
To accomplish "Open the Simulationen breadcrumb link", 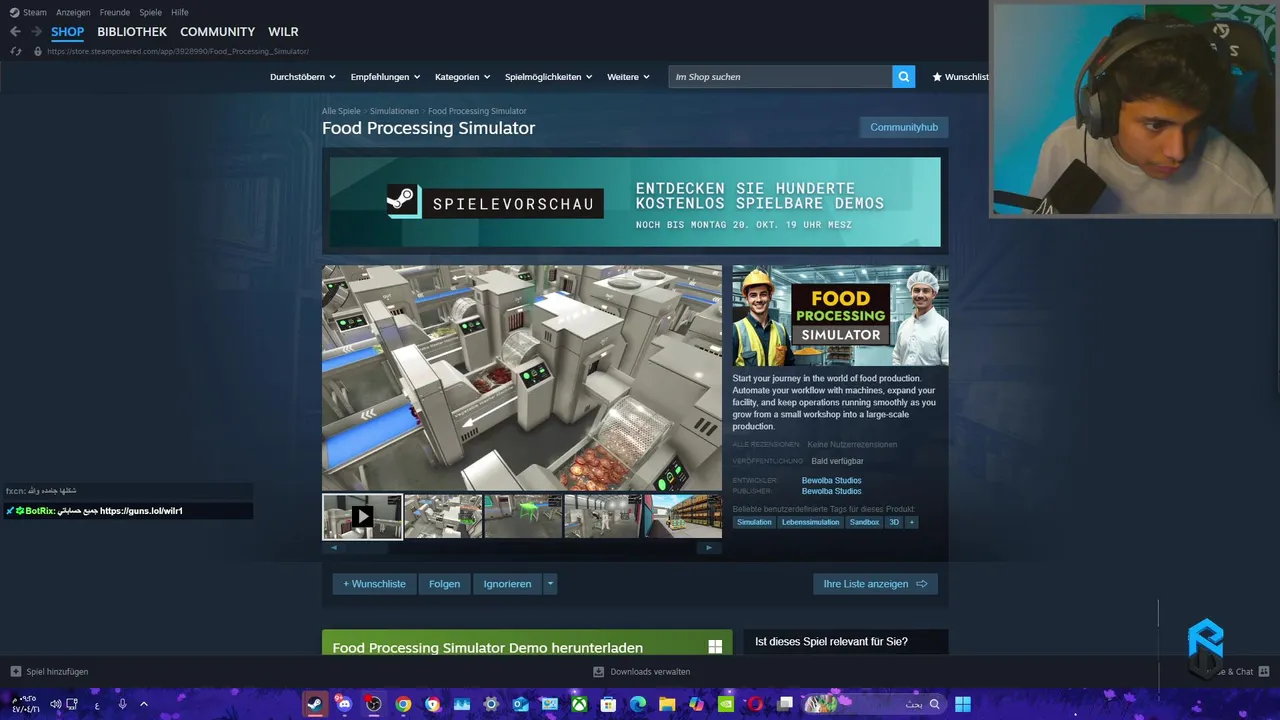I will coord(394,111).
